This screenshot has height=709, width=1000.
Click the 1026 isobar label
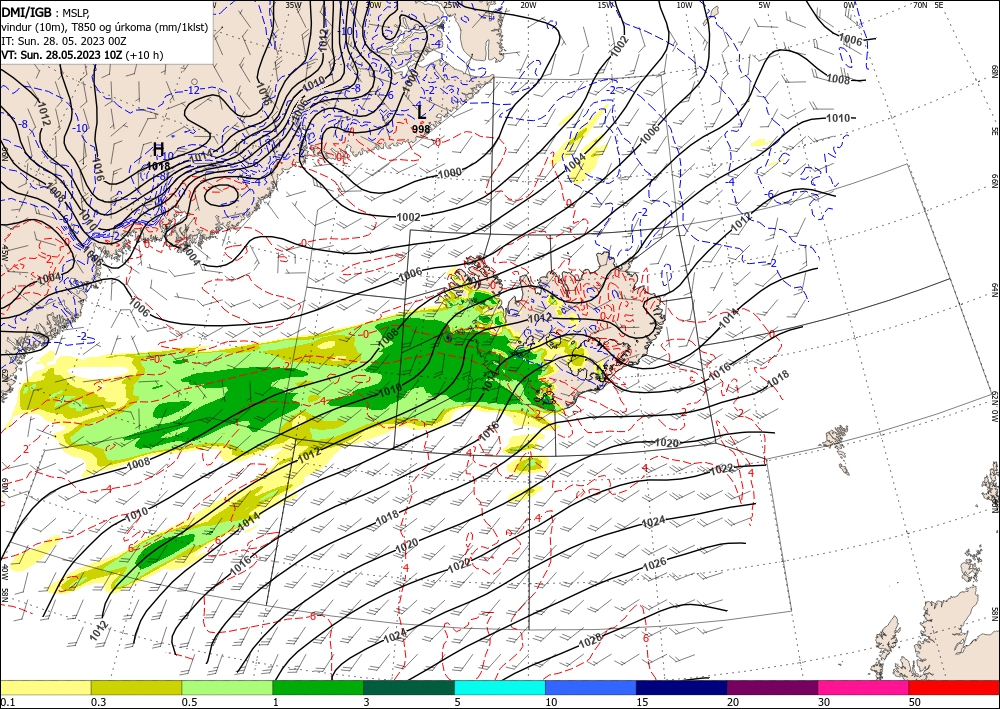pyautogui.click(x=654, y=563)
